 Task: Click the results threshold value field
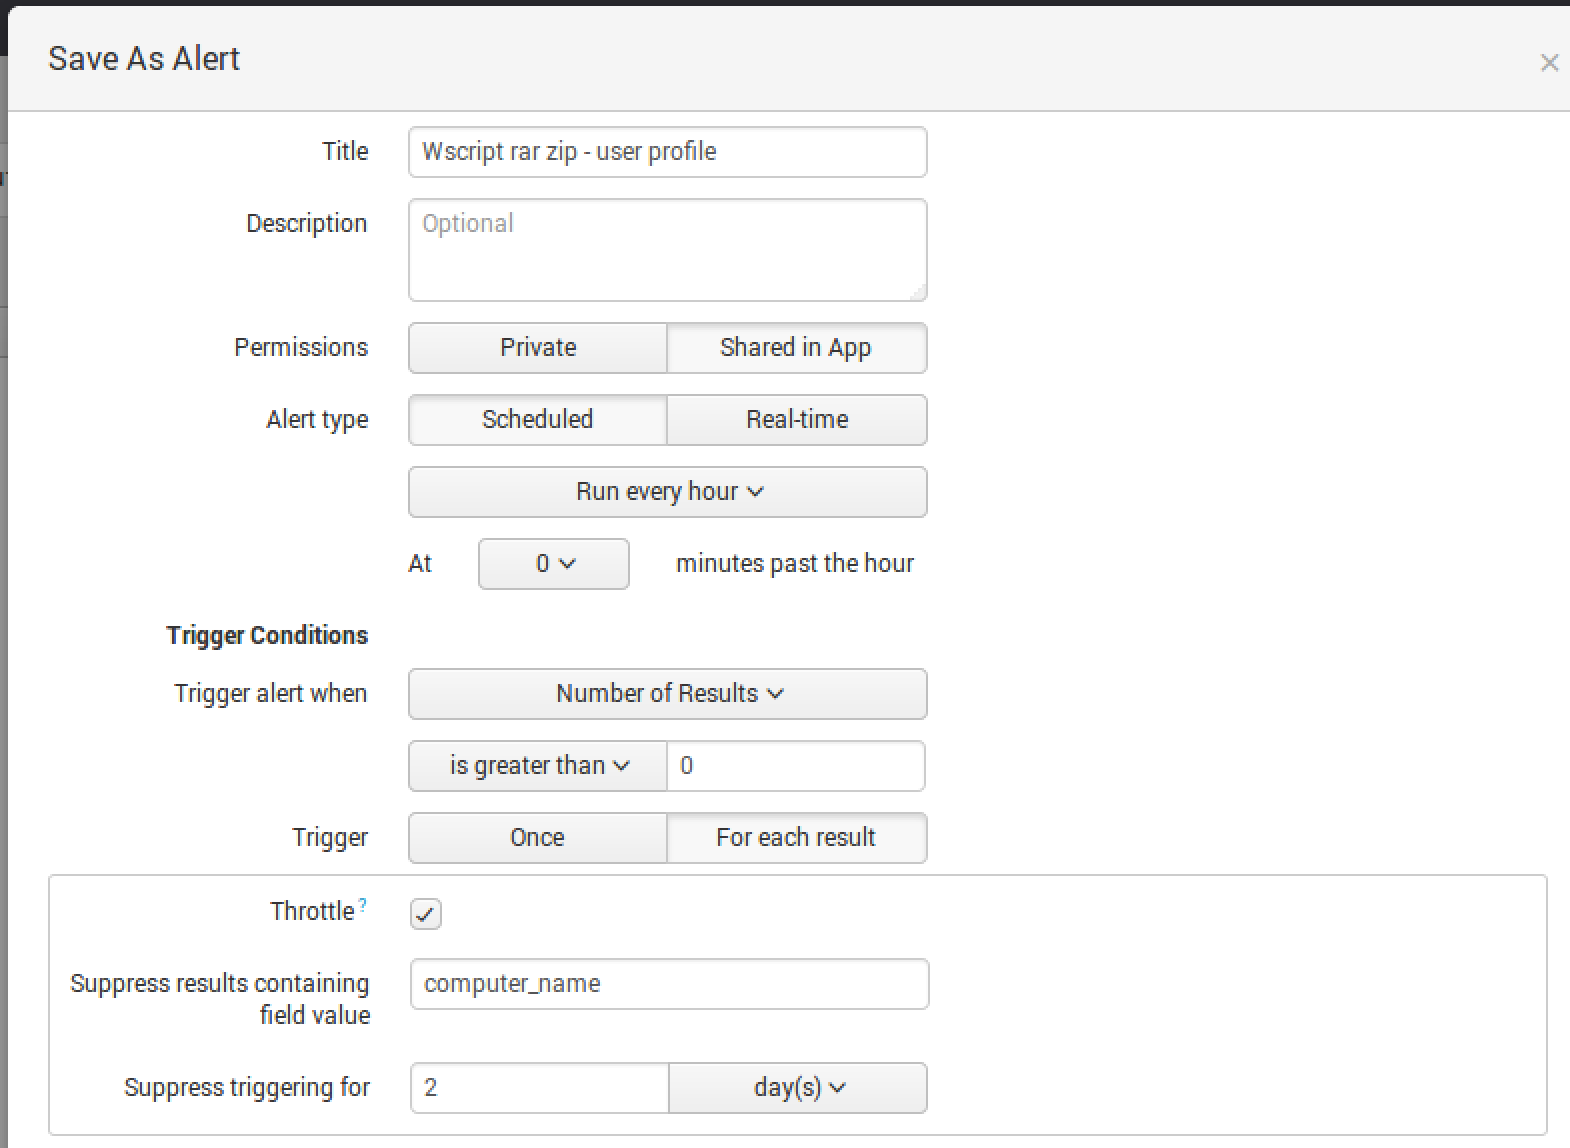coord(796,766)
